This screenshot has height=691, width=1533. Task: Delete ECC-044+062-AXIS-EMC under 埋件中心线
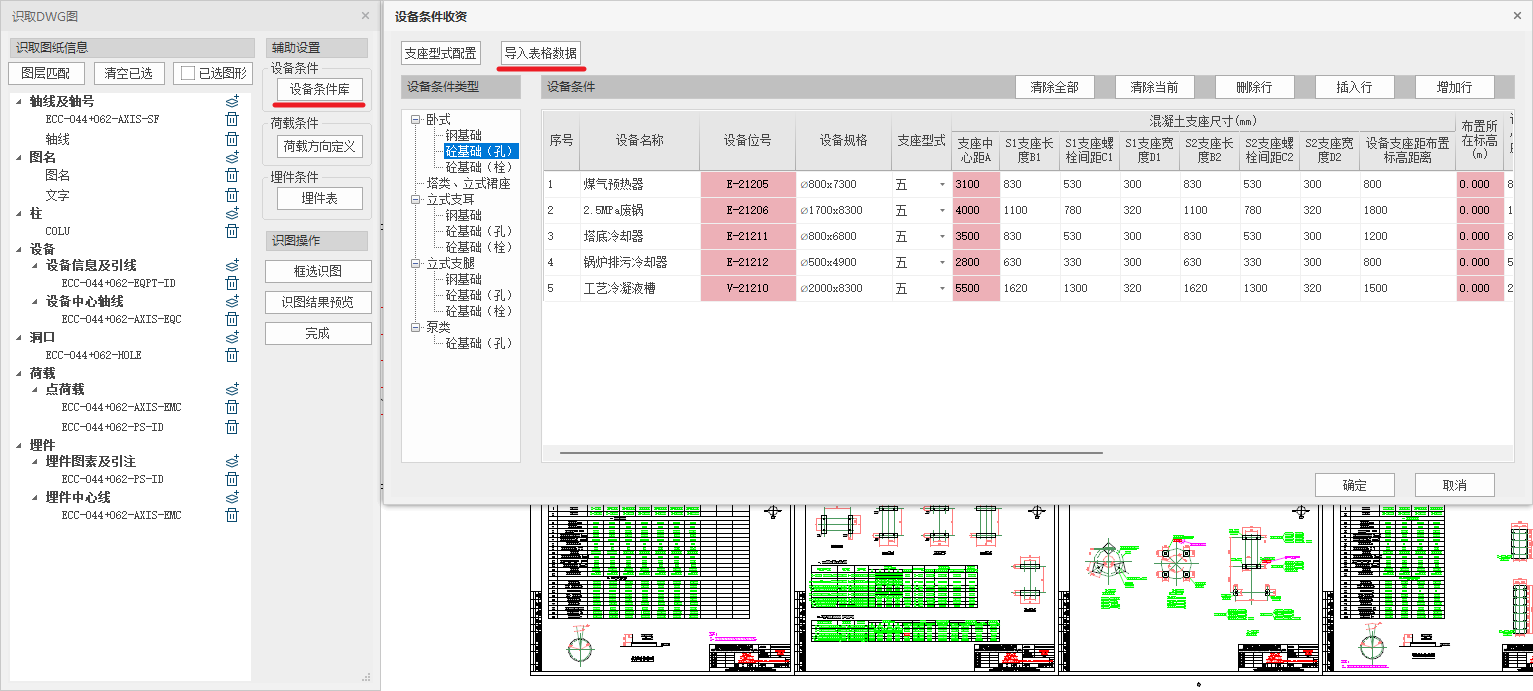click(x=232, y=515)
